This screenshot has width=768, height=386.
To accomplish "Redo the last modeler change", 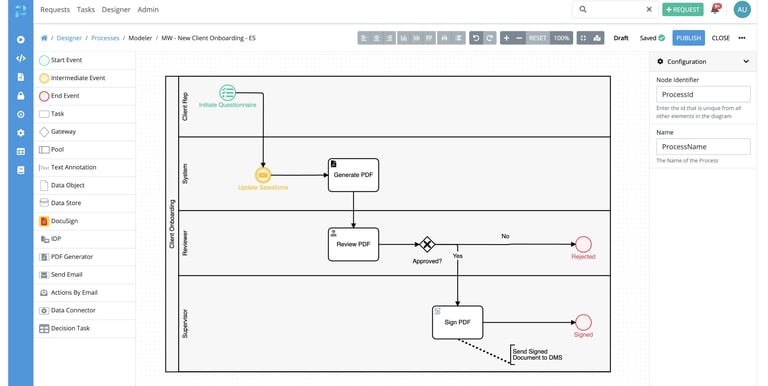I will coord(489,38).
